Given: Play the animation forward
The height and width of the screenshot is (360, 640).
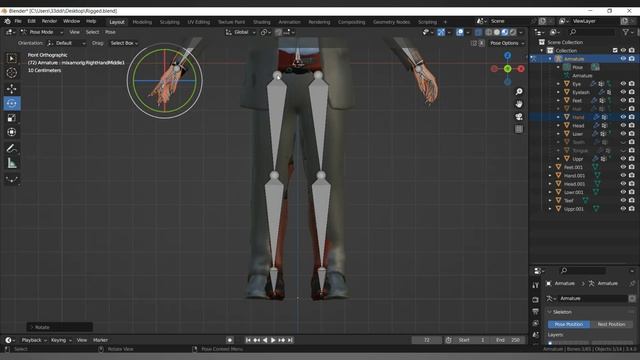Looking at the screenshot, I should click(x=273, y=340).
